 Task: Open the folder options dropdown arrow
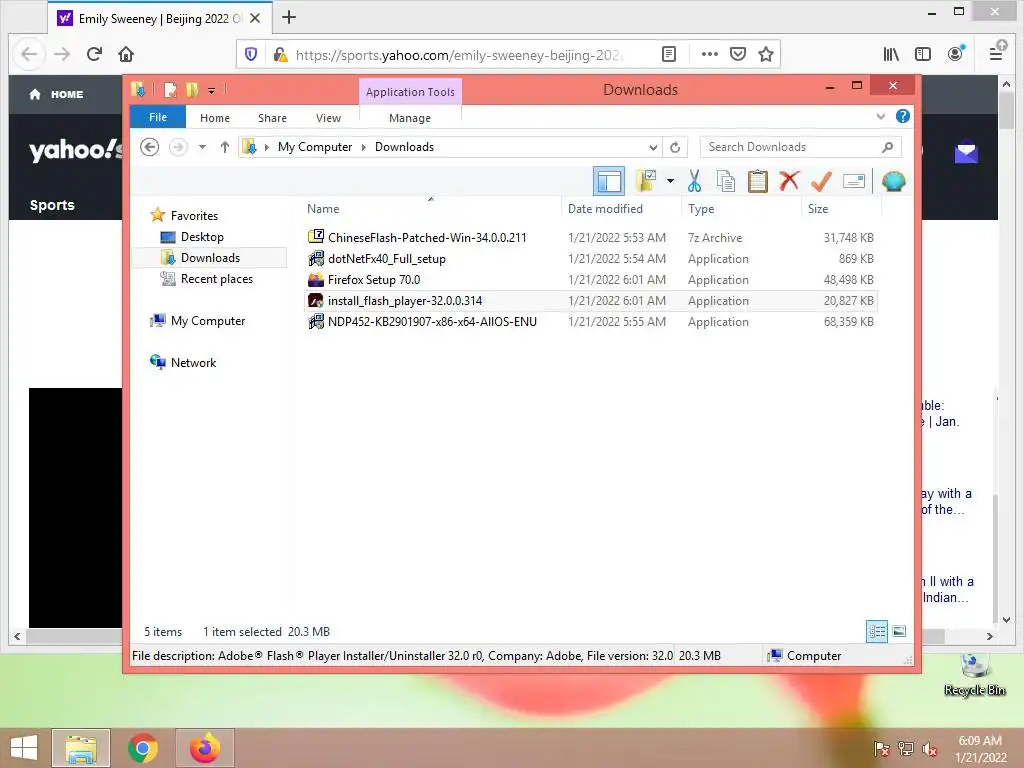tap(670, 181)
